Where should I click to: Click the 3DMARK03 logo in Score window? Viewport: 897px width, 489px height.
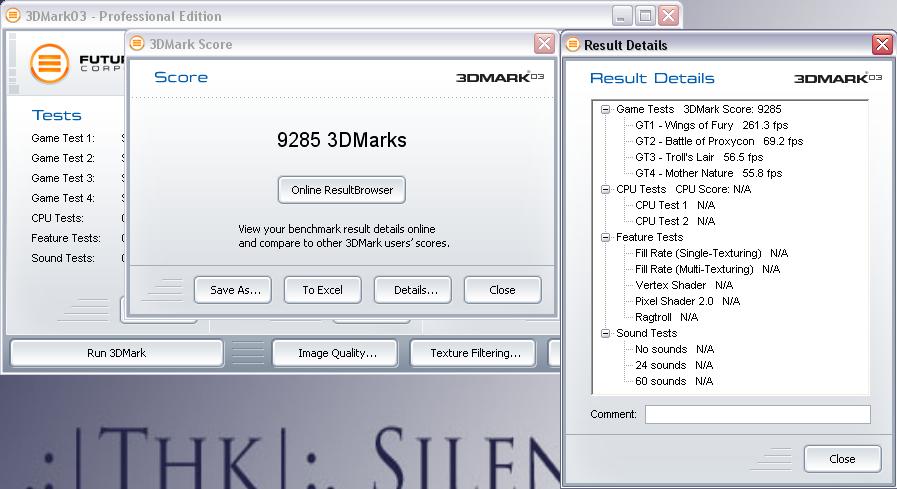coord(500,77)
